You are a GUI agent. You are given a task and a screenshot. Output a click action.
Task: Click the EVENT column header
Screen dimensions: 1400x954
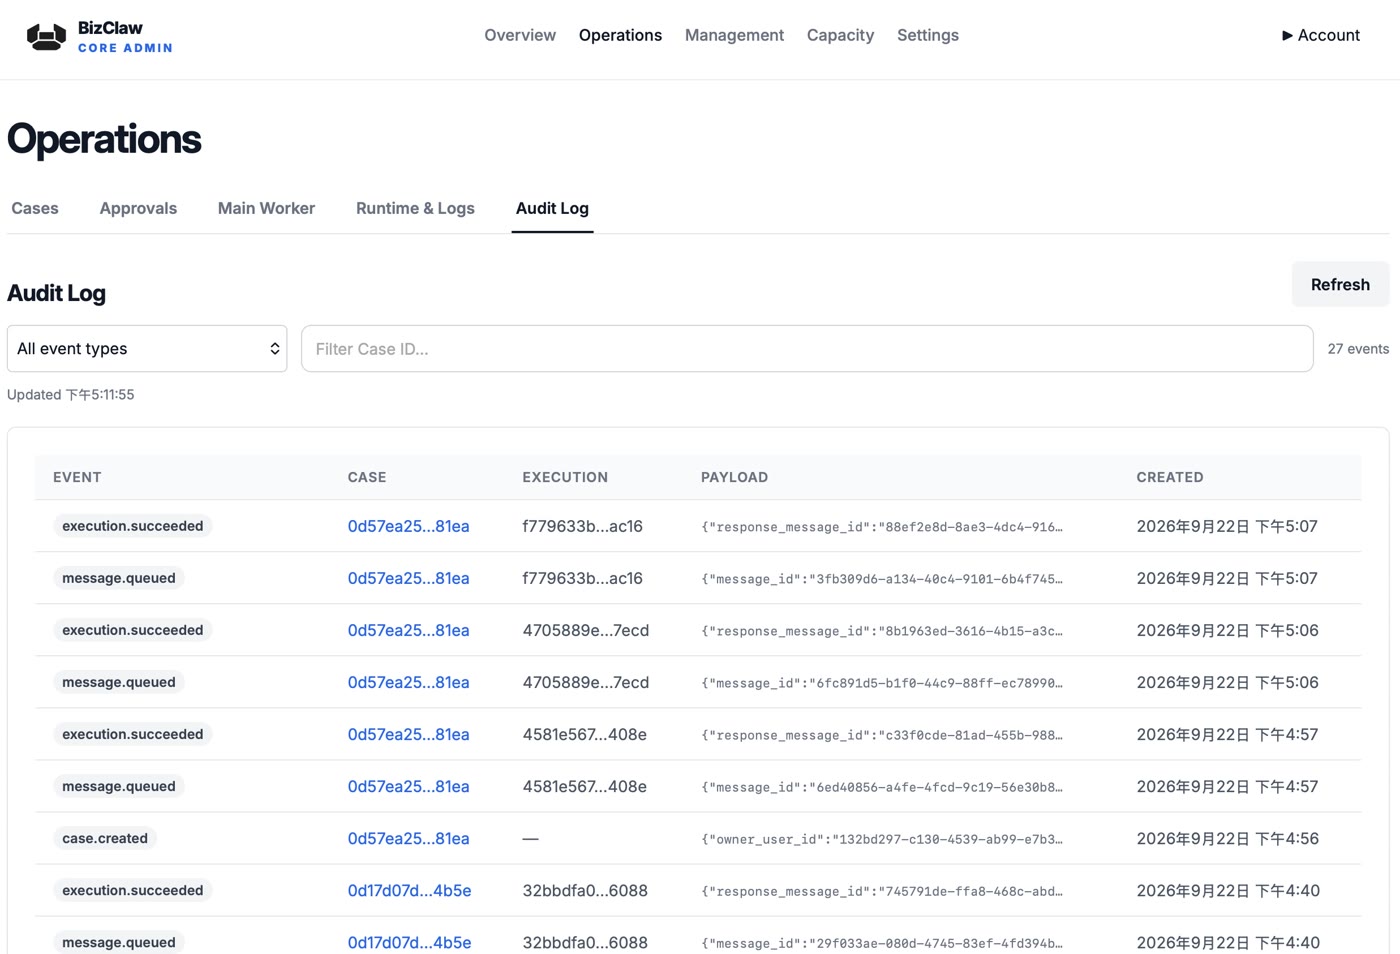coord(77,477)
